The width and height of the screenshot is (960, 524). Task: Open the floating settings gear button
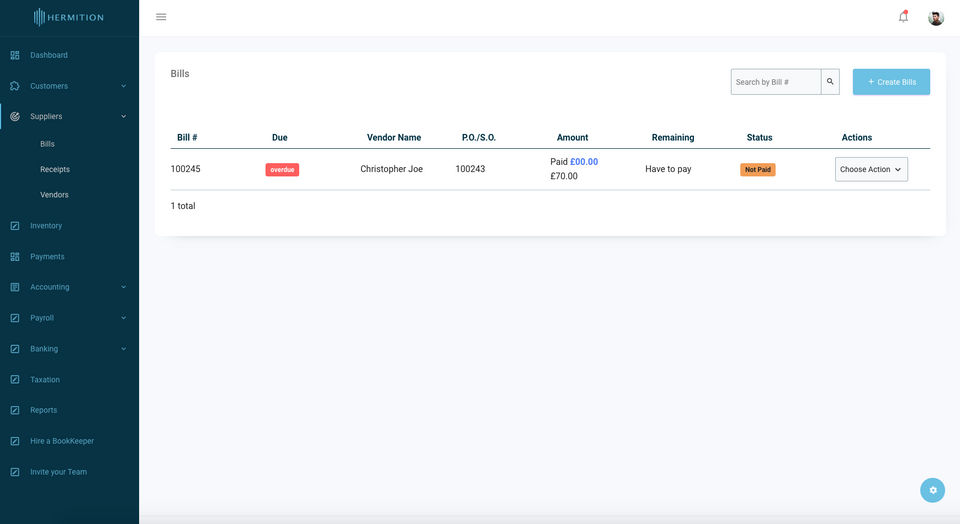[x=932, y=490]
